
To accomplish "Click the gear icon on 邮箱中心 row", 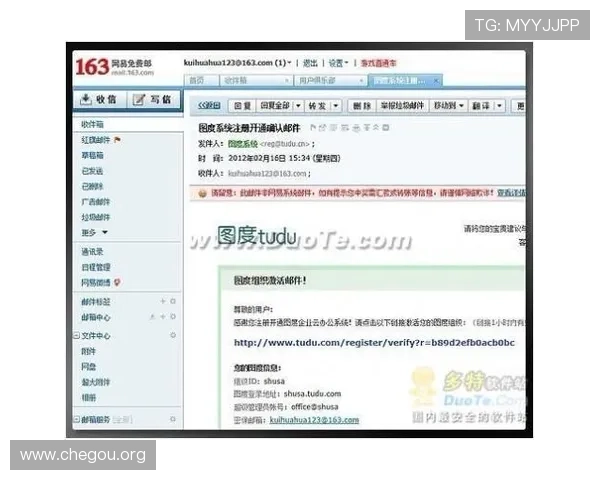I will (173, 317).
